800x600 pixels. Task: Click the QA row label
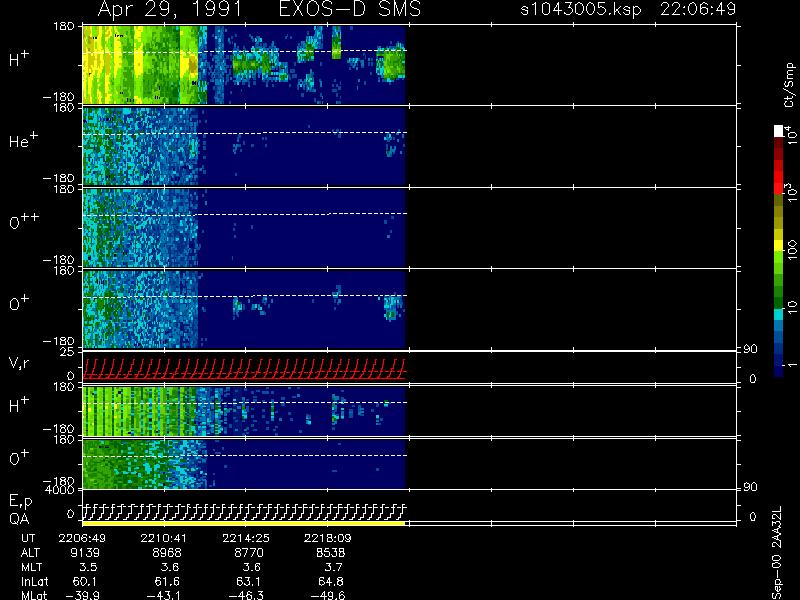tap(19, 519)
